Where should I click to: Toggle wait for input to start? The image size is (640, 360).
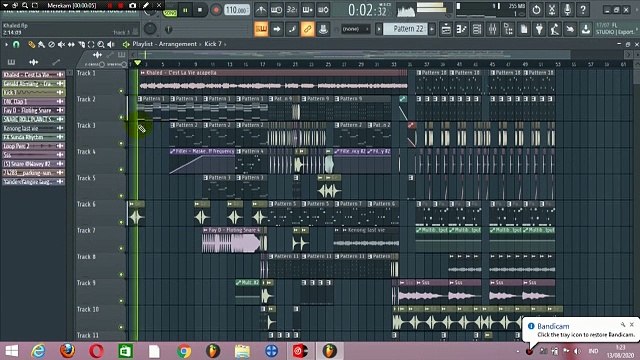[276, 10]
